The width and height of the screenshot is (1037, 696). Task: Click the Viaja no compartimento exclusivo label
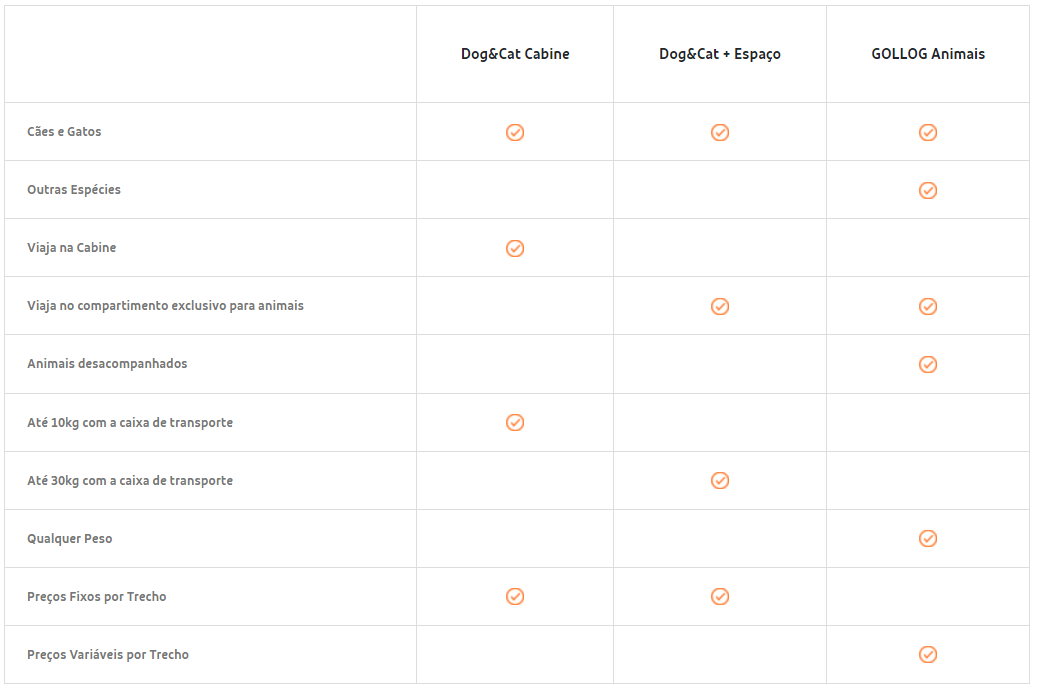pyautogui.click(x=165, y=306)
